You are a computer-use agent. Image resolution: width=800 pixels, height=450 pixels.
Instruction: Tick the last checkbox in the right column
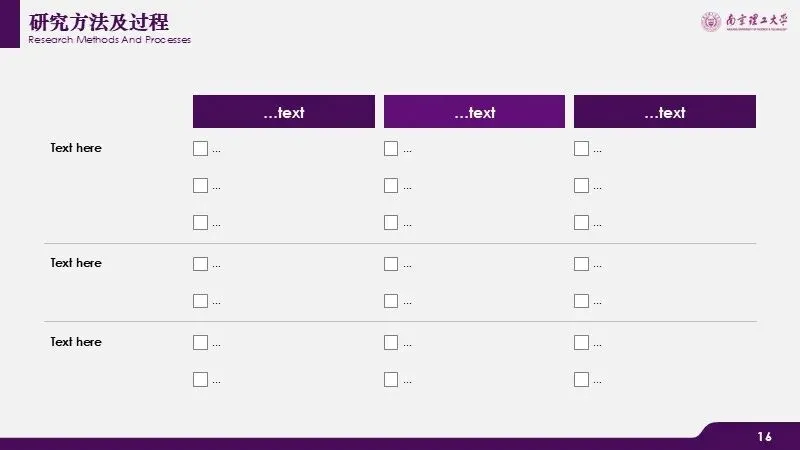pos(581,379)
